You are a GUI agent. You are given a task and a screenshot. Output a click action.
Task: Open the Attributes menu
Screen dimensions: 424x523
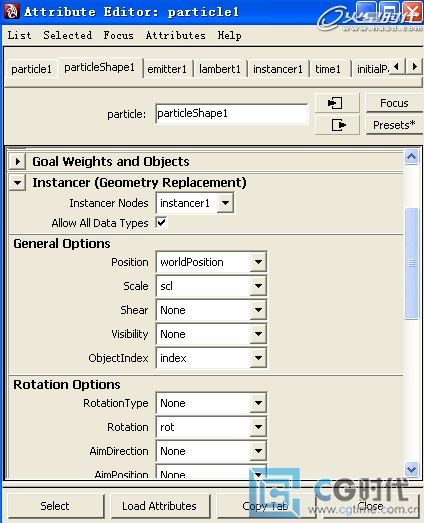point(175,35)
